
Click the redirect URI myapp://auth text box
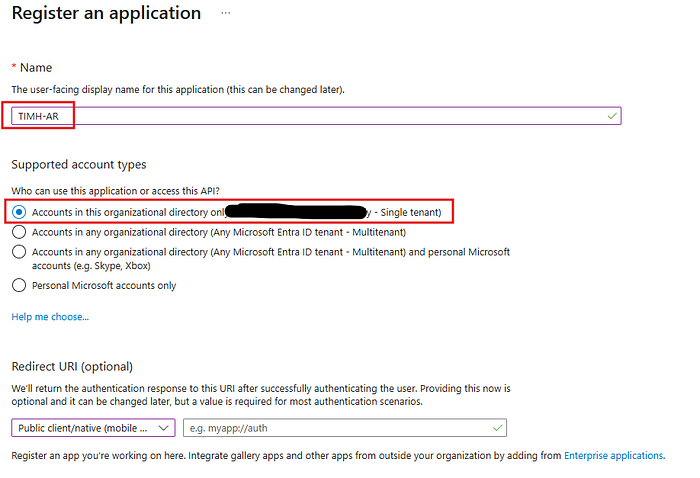tap(340, 428)
